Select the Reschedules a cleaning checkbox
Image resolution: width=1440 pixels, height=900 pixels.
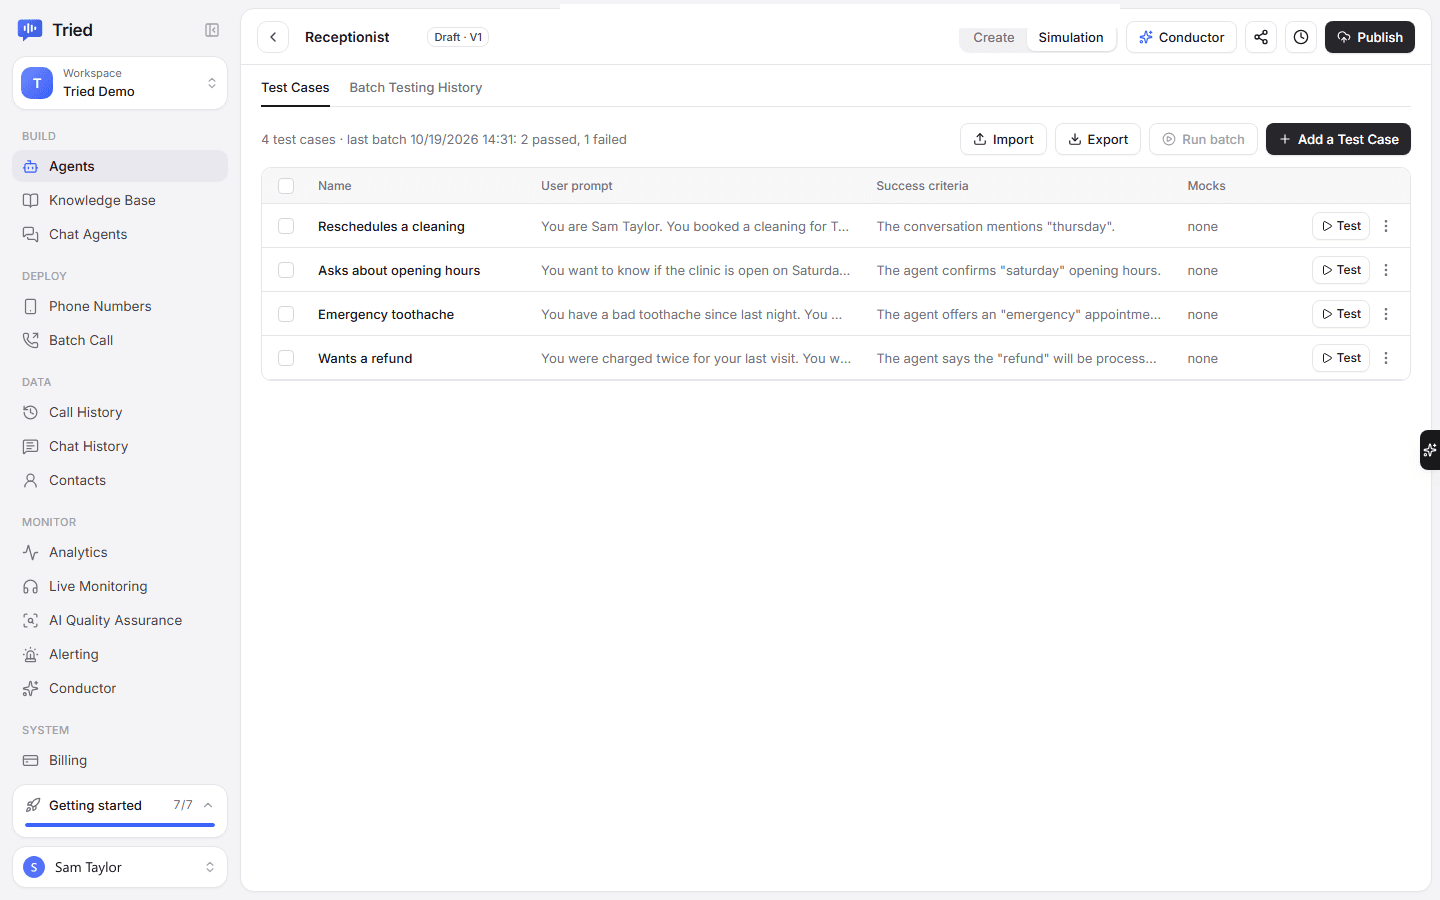(286, 226)
